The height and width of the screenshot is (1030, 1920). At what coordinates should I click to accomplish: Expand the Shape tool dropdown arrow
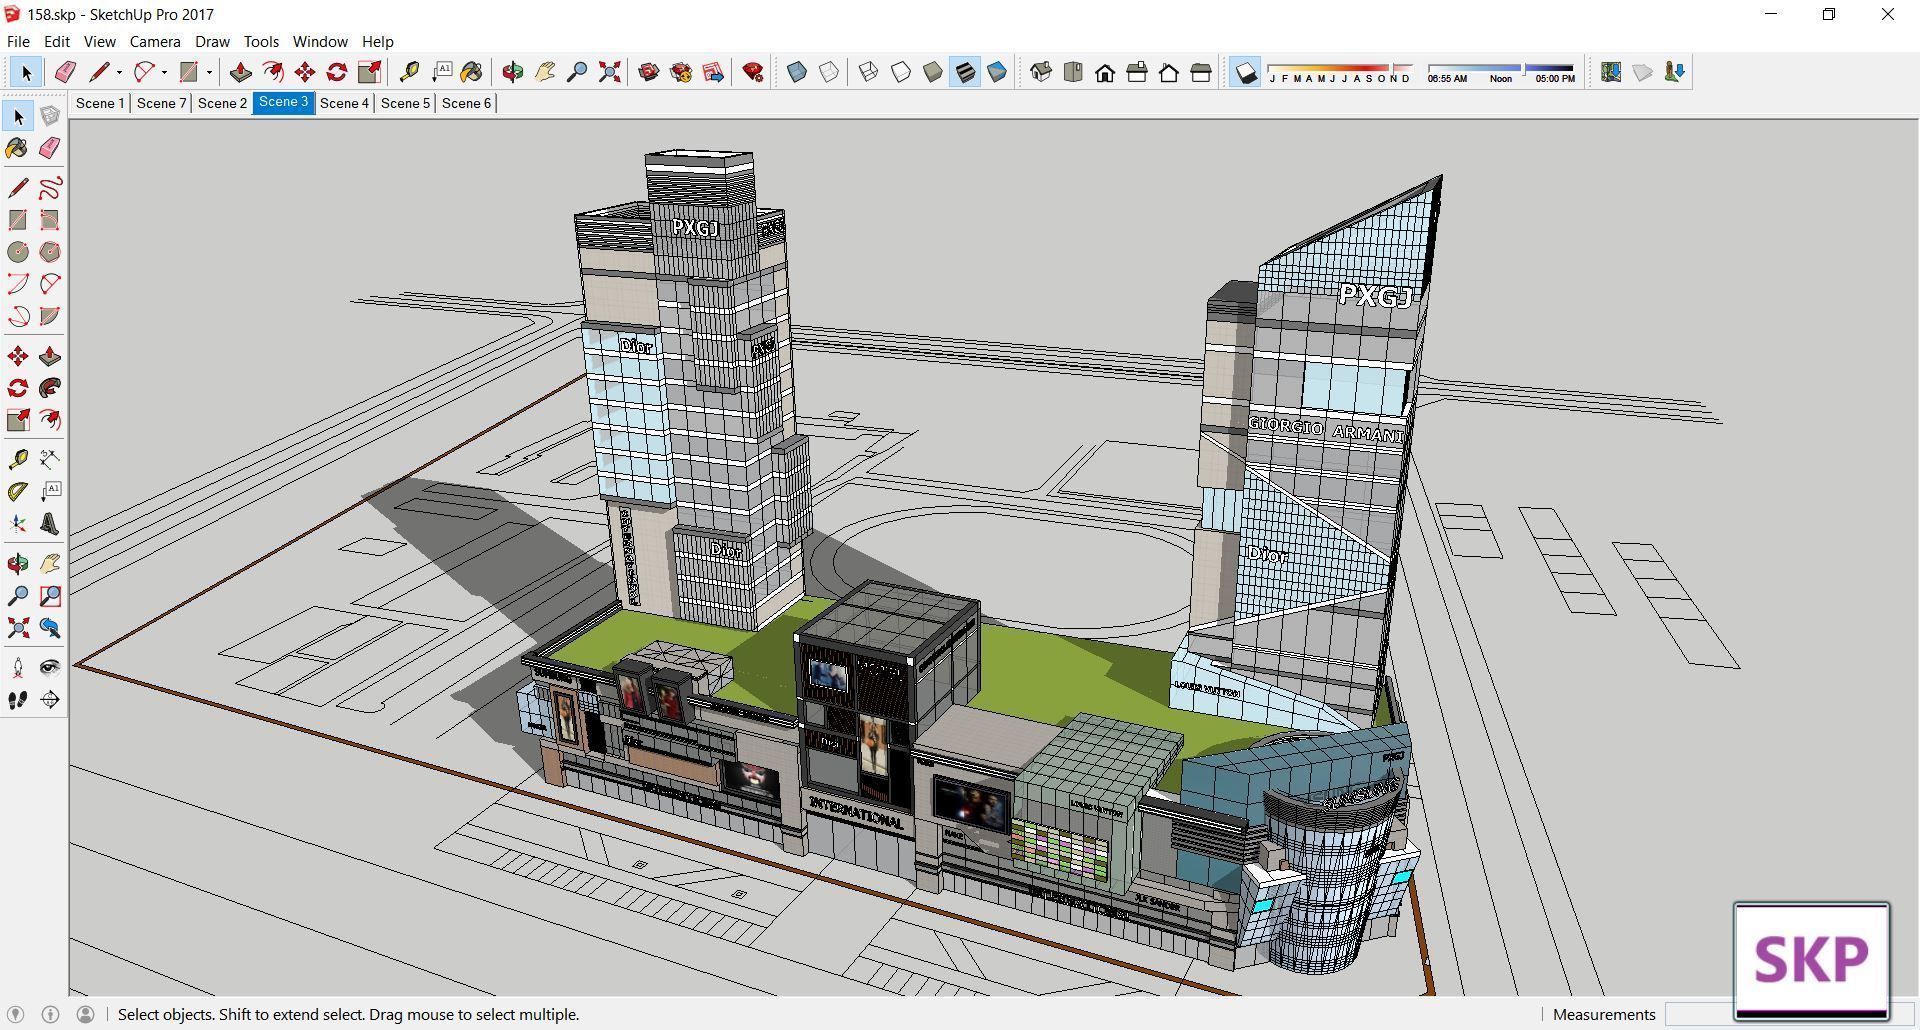pyautogui.click(x=209, y=72)
